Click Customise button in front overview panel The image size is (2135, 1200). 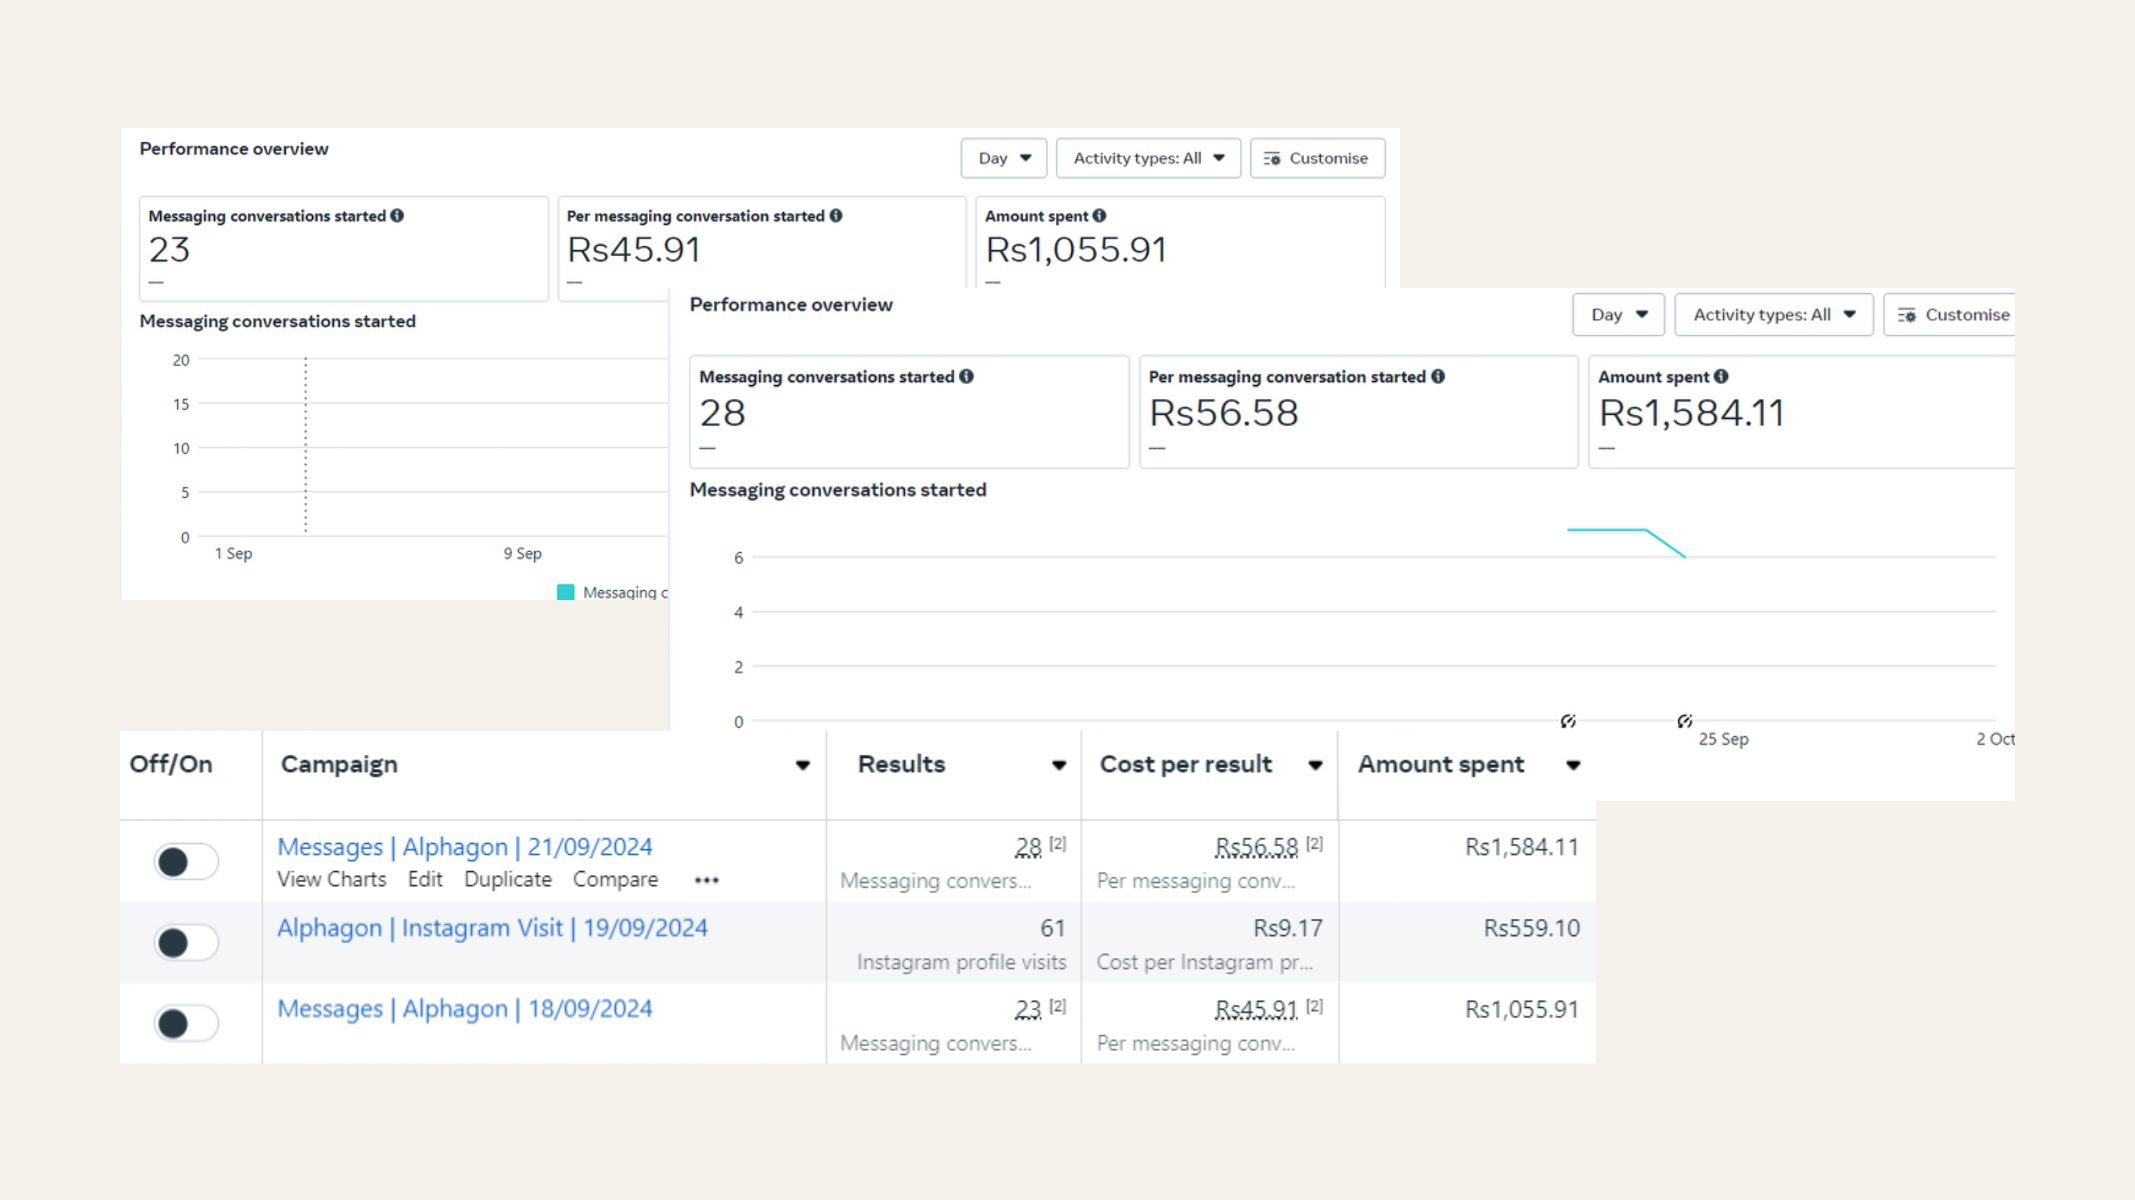(1953, 315)
